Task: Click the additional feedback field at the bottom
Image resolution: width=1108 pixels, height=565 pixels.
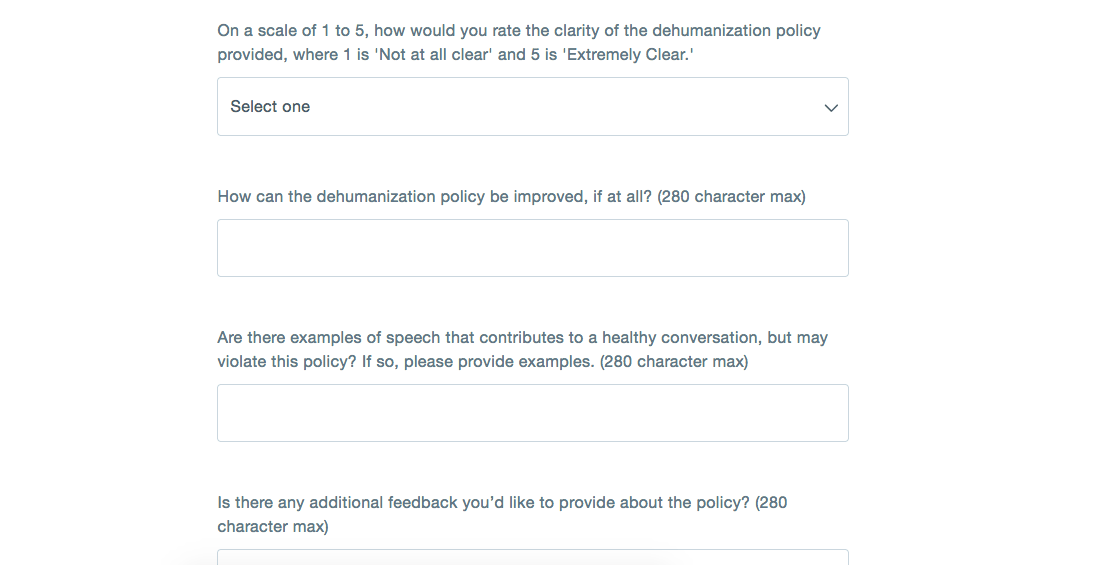Action: pos(533,557)
